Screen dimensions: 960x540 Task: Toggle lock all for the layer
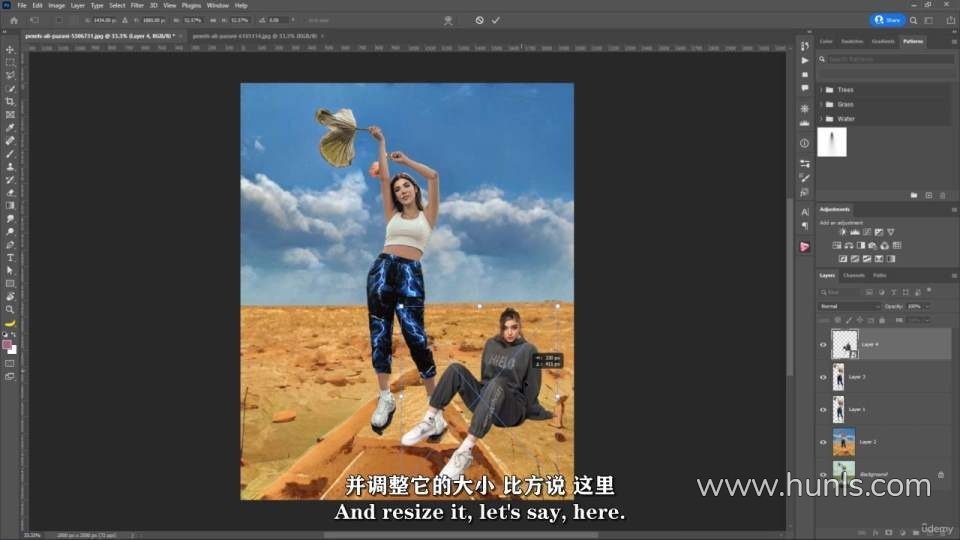point(882,320)
